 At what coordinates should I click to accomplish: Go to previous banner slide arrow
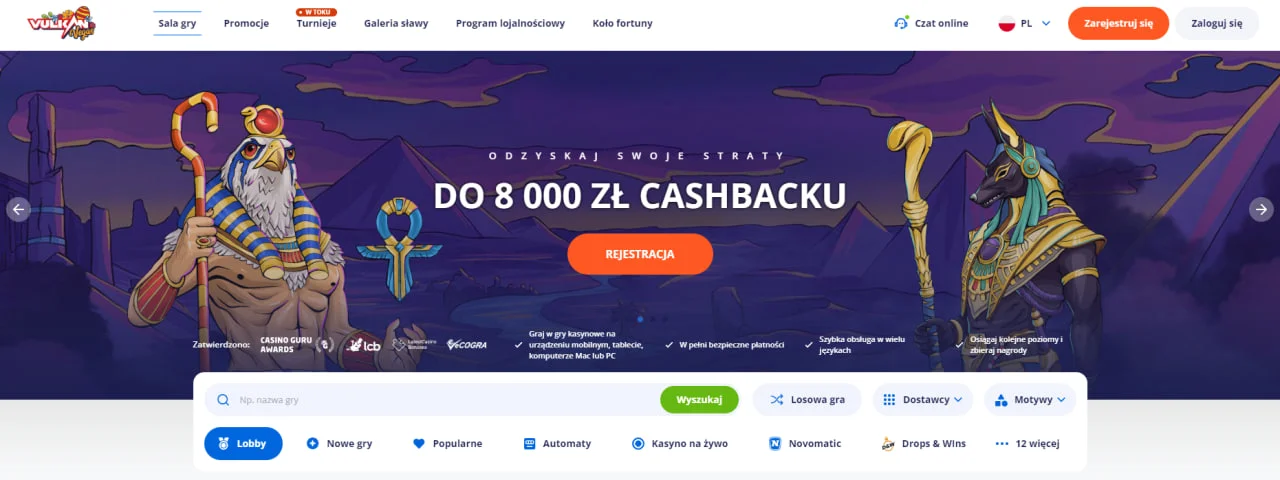click(x=18, y=209)
